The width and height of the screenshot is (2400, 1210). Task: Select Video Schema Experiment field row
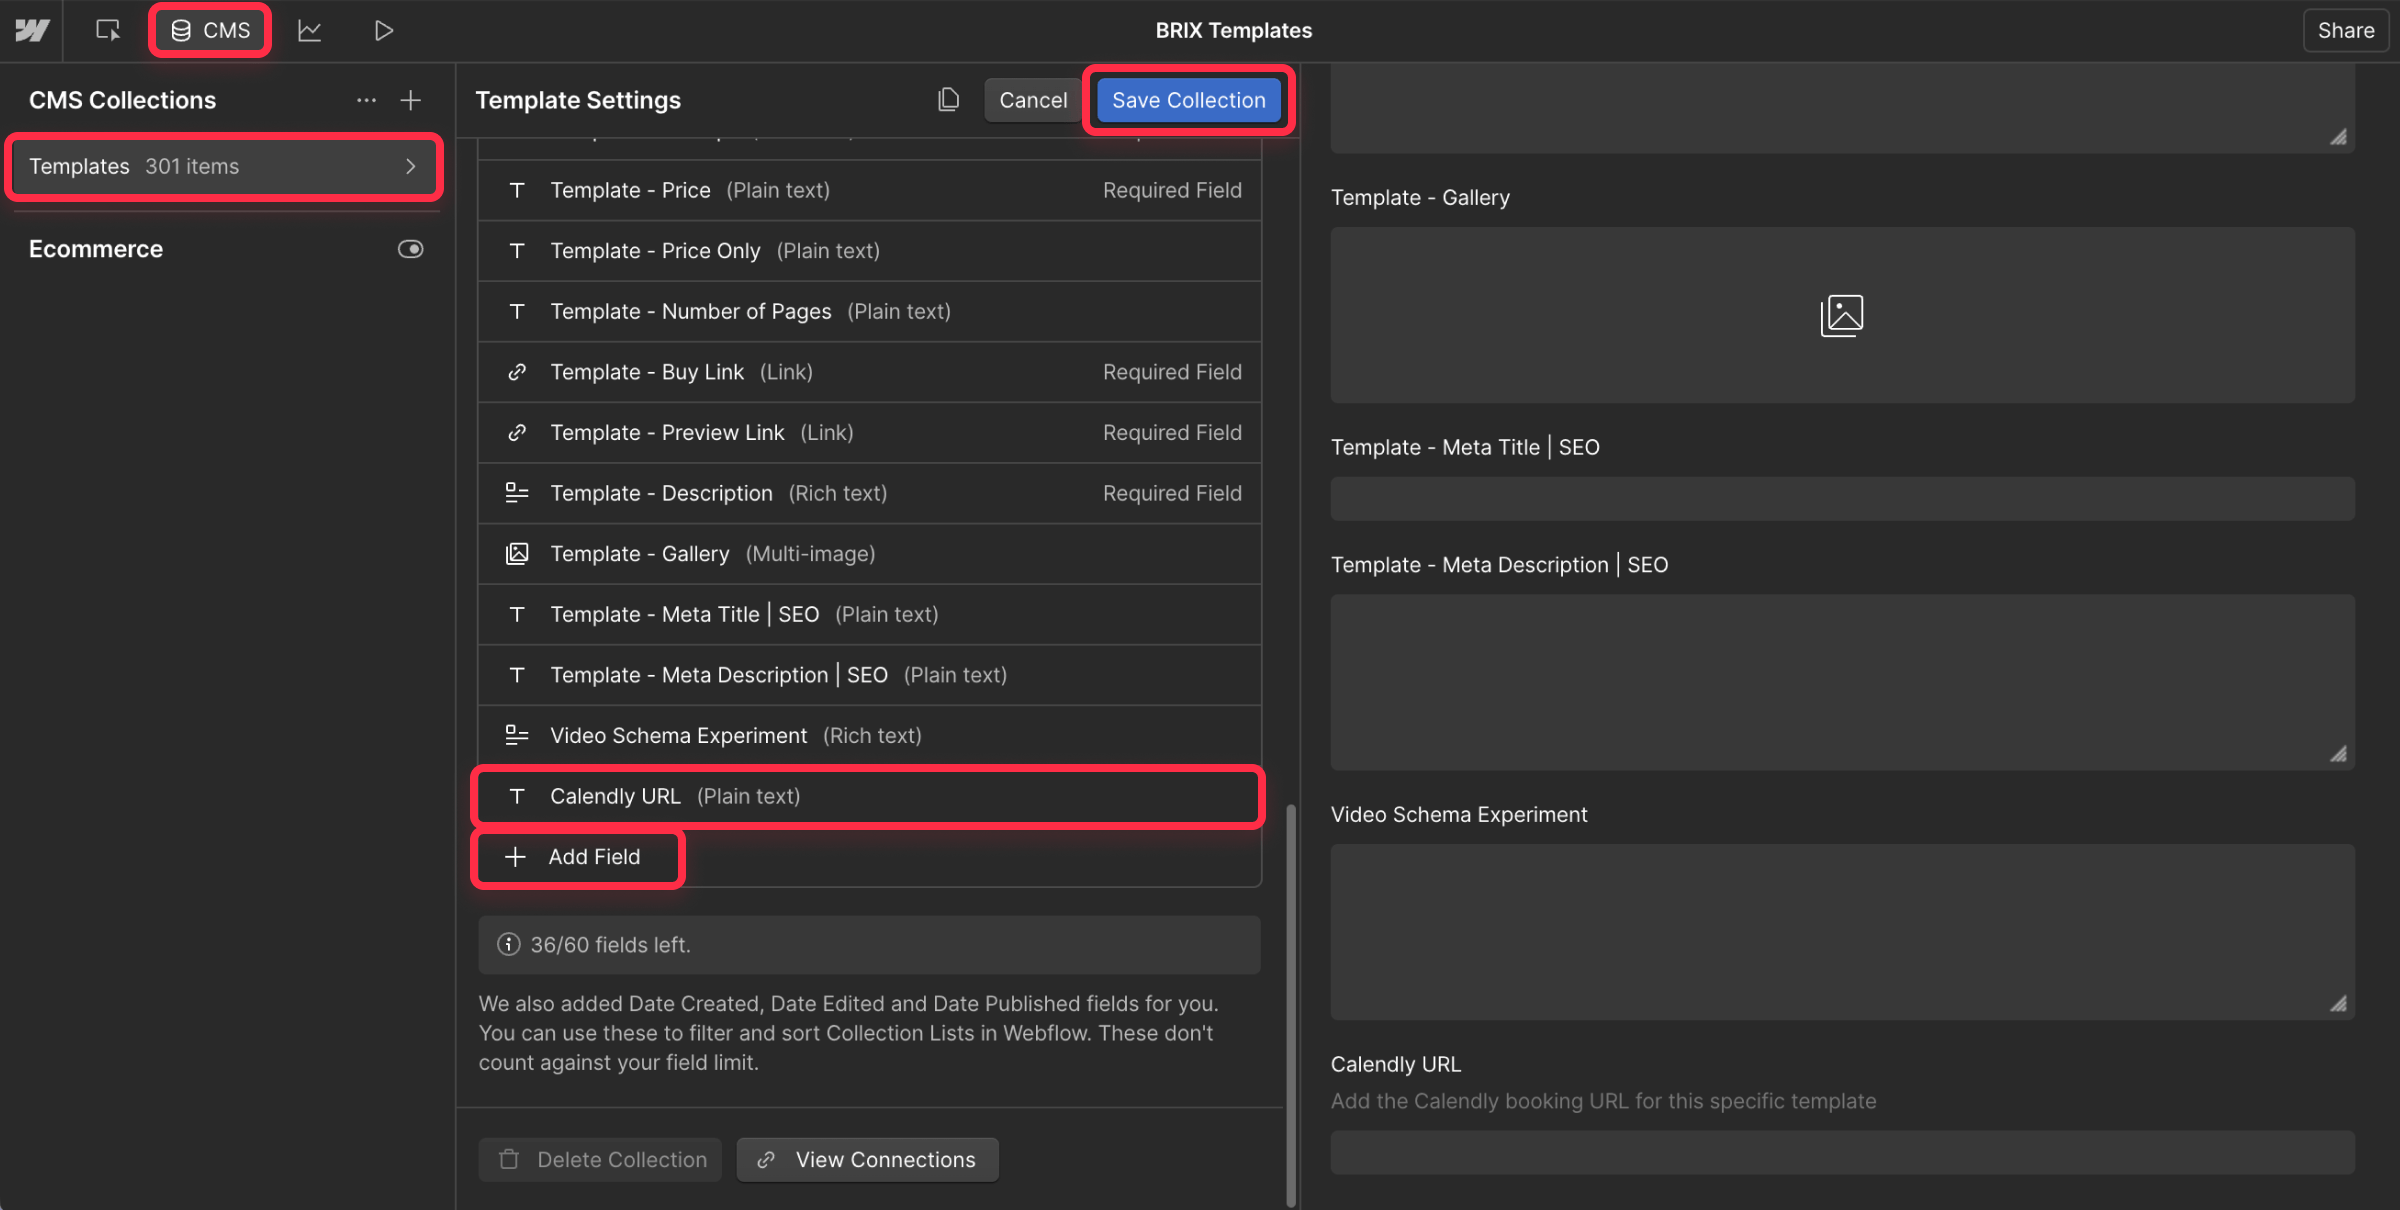pyautogui.click(x=869, y=736)
